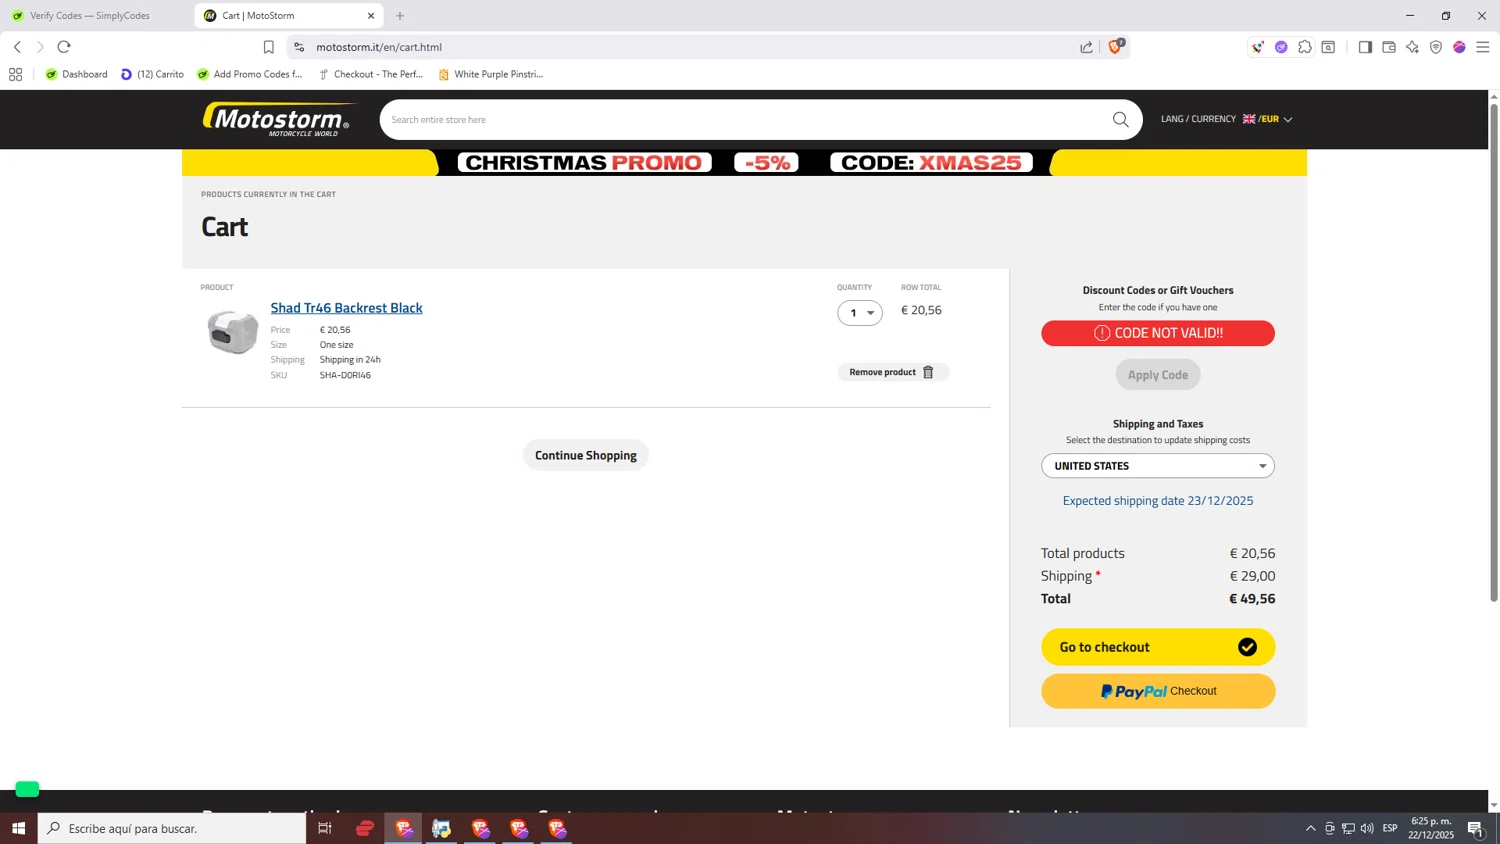Click the share page icon
Viewport: 1500px width, 844px height.
pyautogui.click(x=1086, y=47)
